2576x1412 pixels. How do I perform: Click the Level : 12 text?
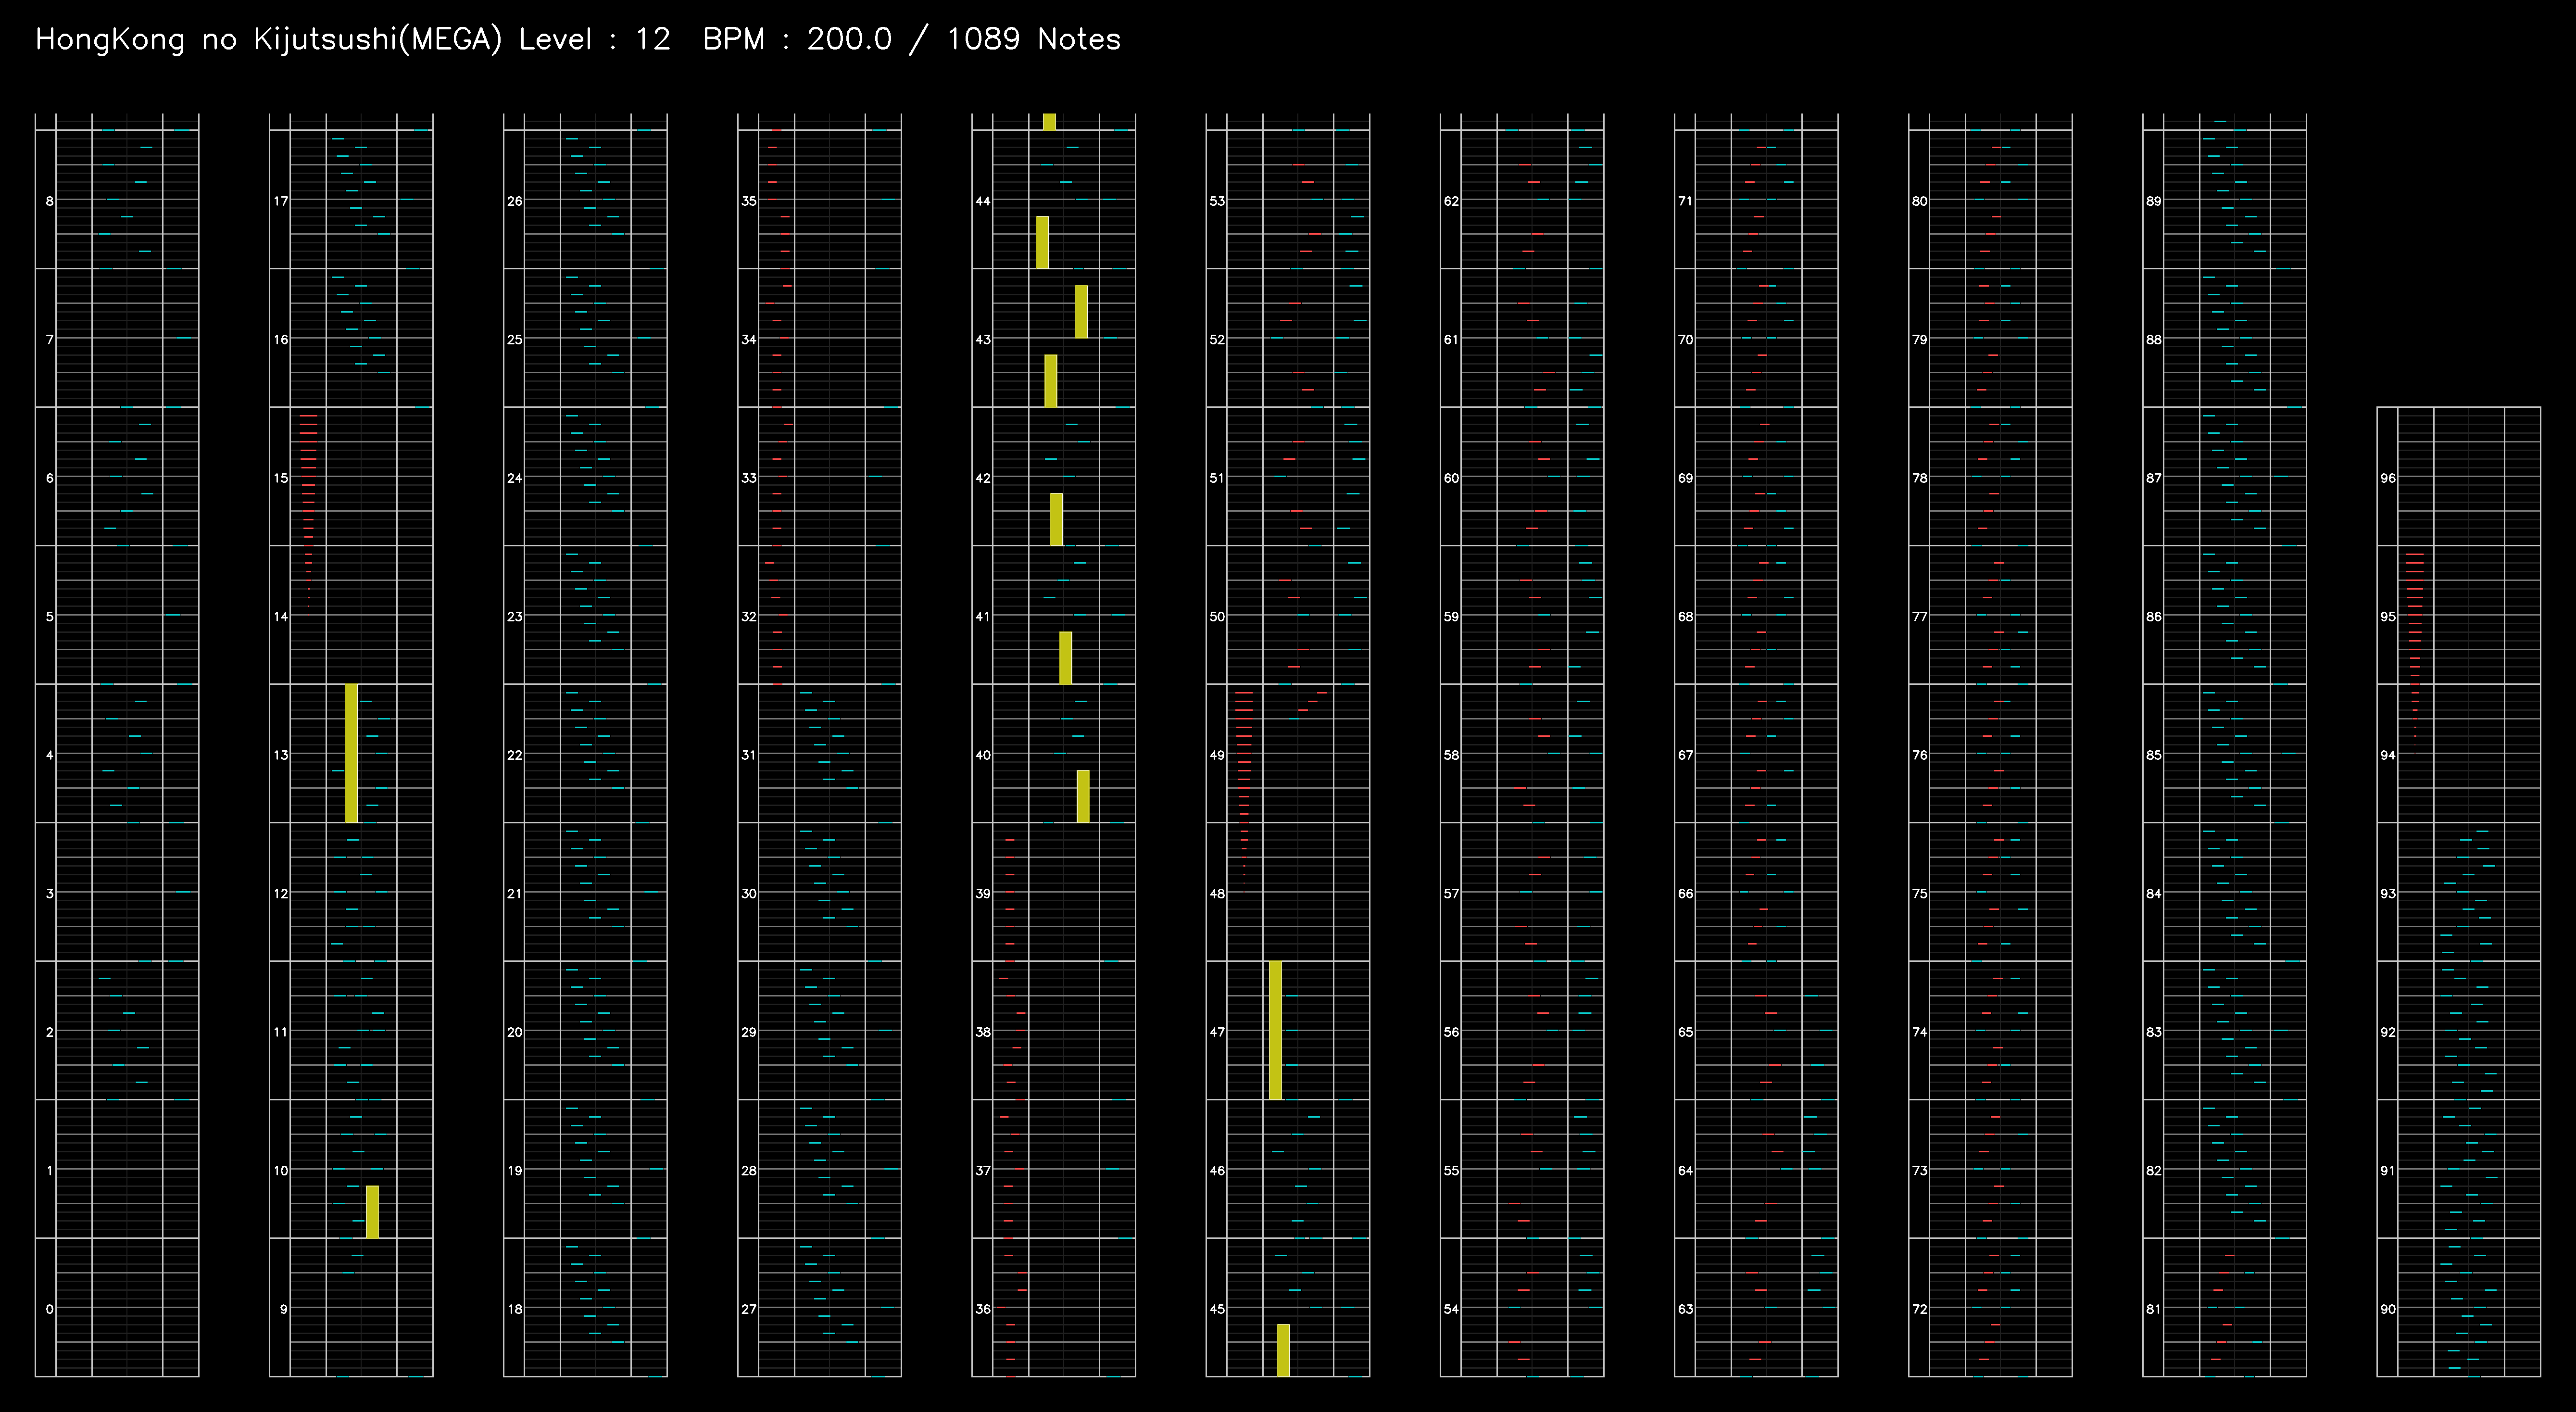click(x=594, y=39)
